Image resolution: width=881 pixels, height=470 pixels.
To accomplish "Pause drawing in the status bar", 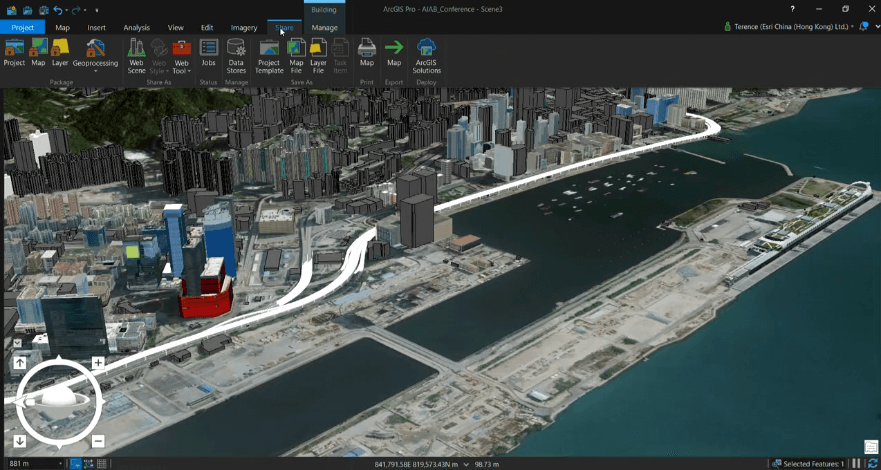I will pyautogui.click(x=856, y=464).
